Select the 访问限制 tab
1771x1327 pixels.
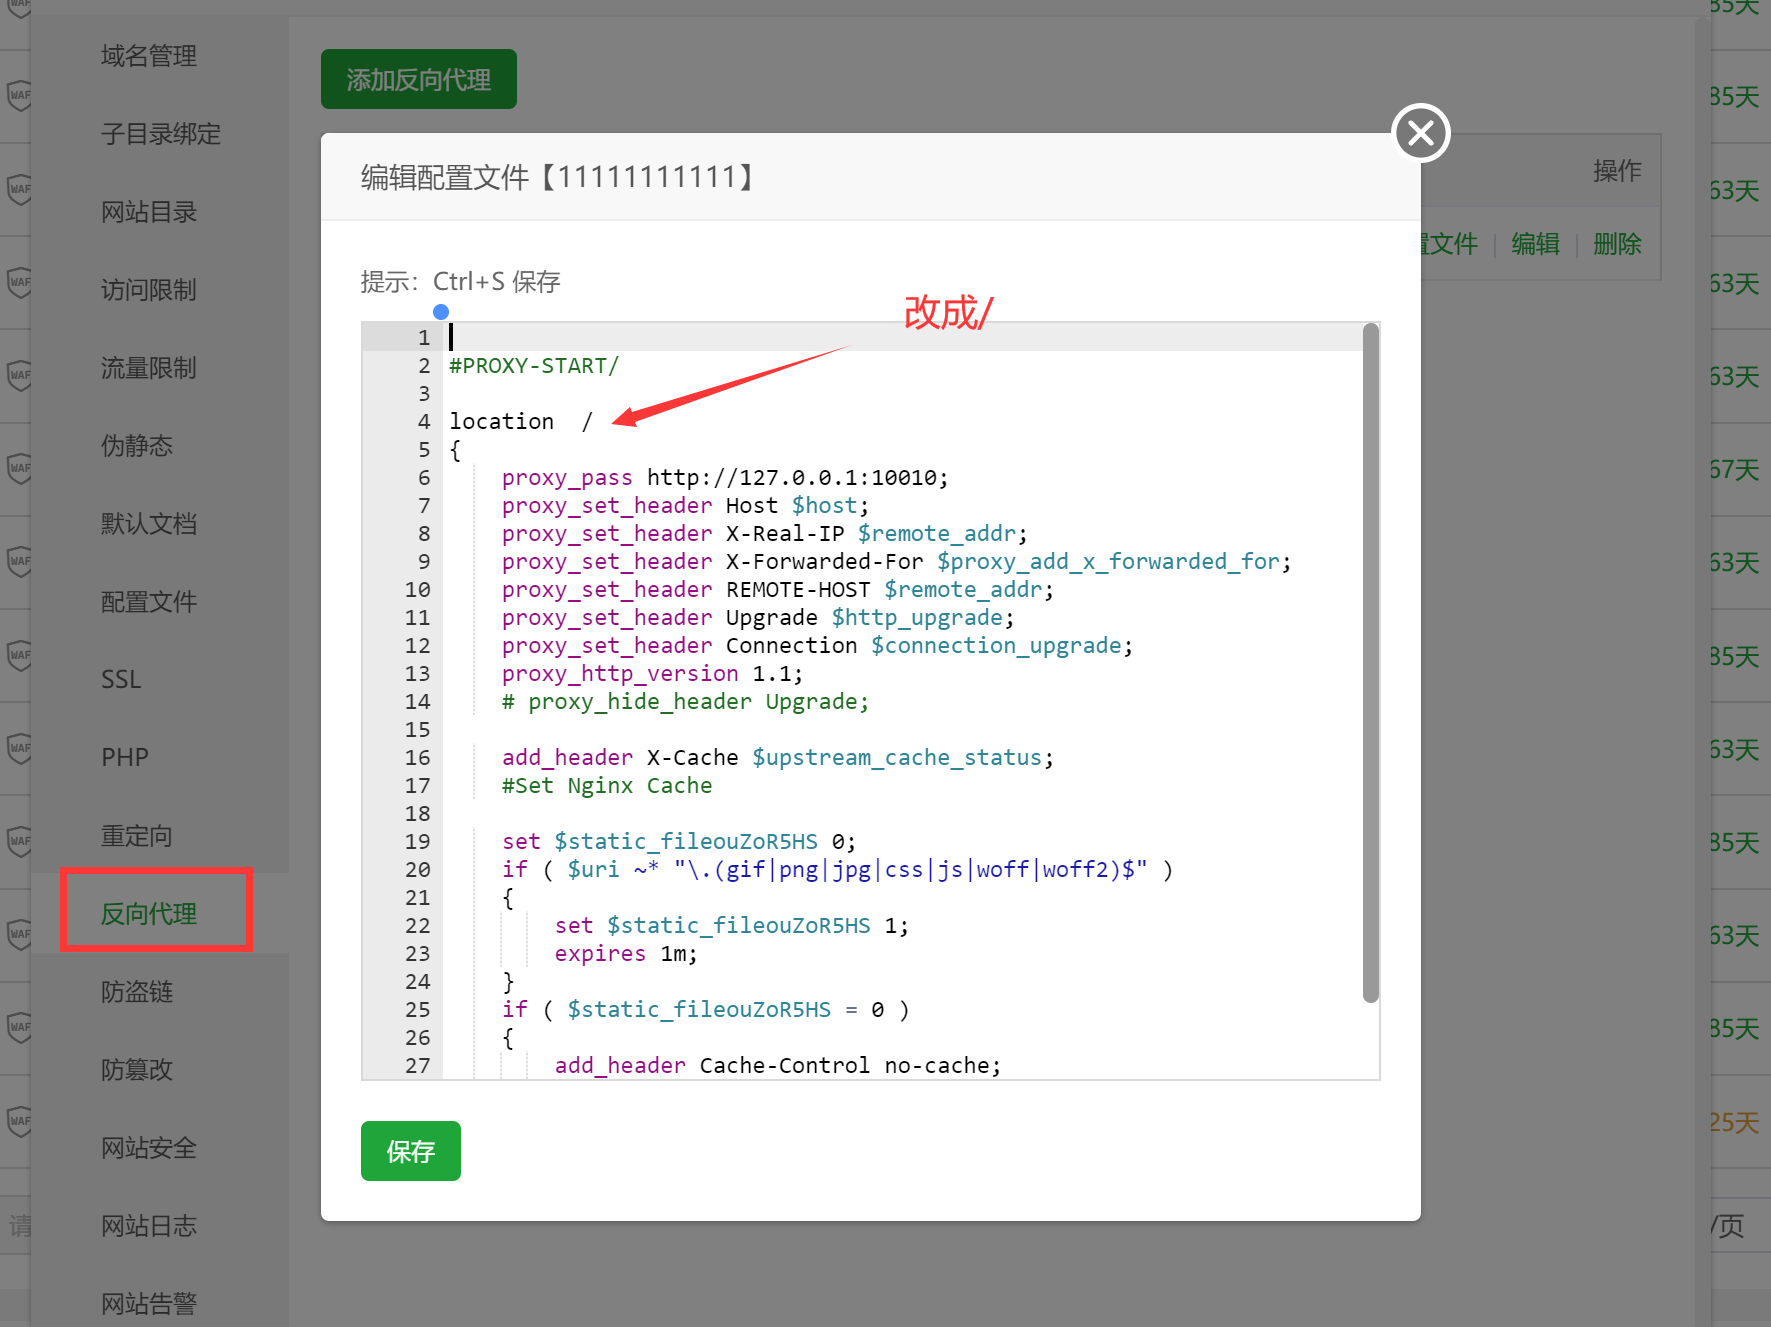pyautogui.click(x=149, y=291)
